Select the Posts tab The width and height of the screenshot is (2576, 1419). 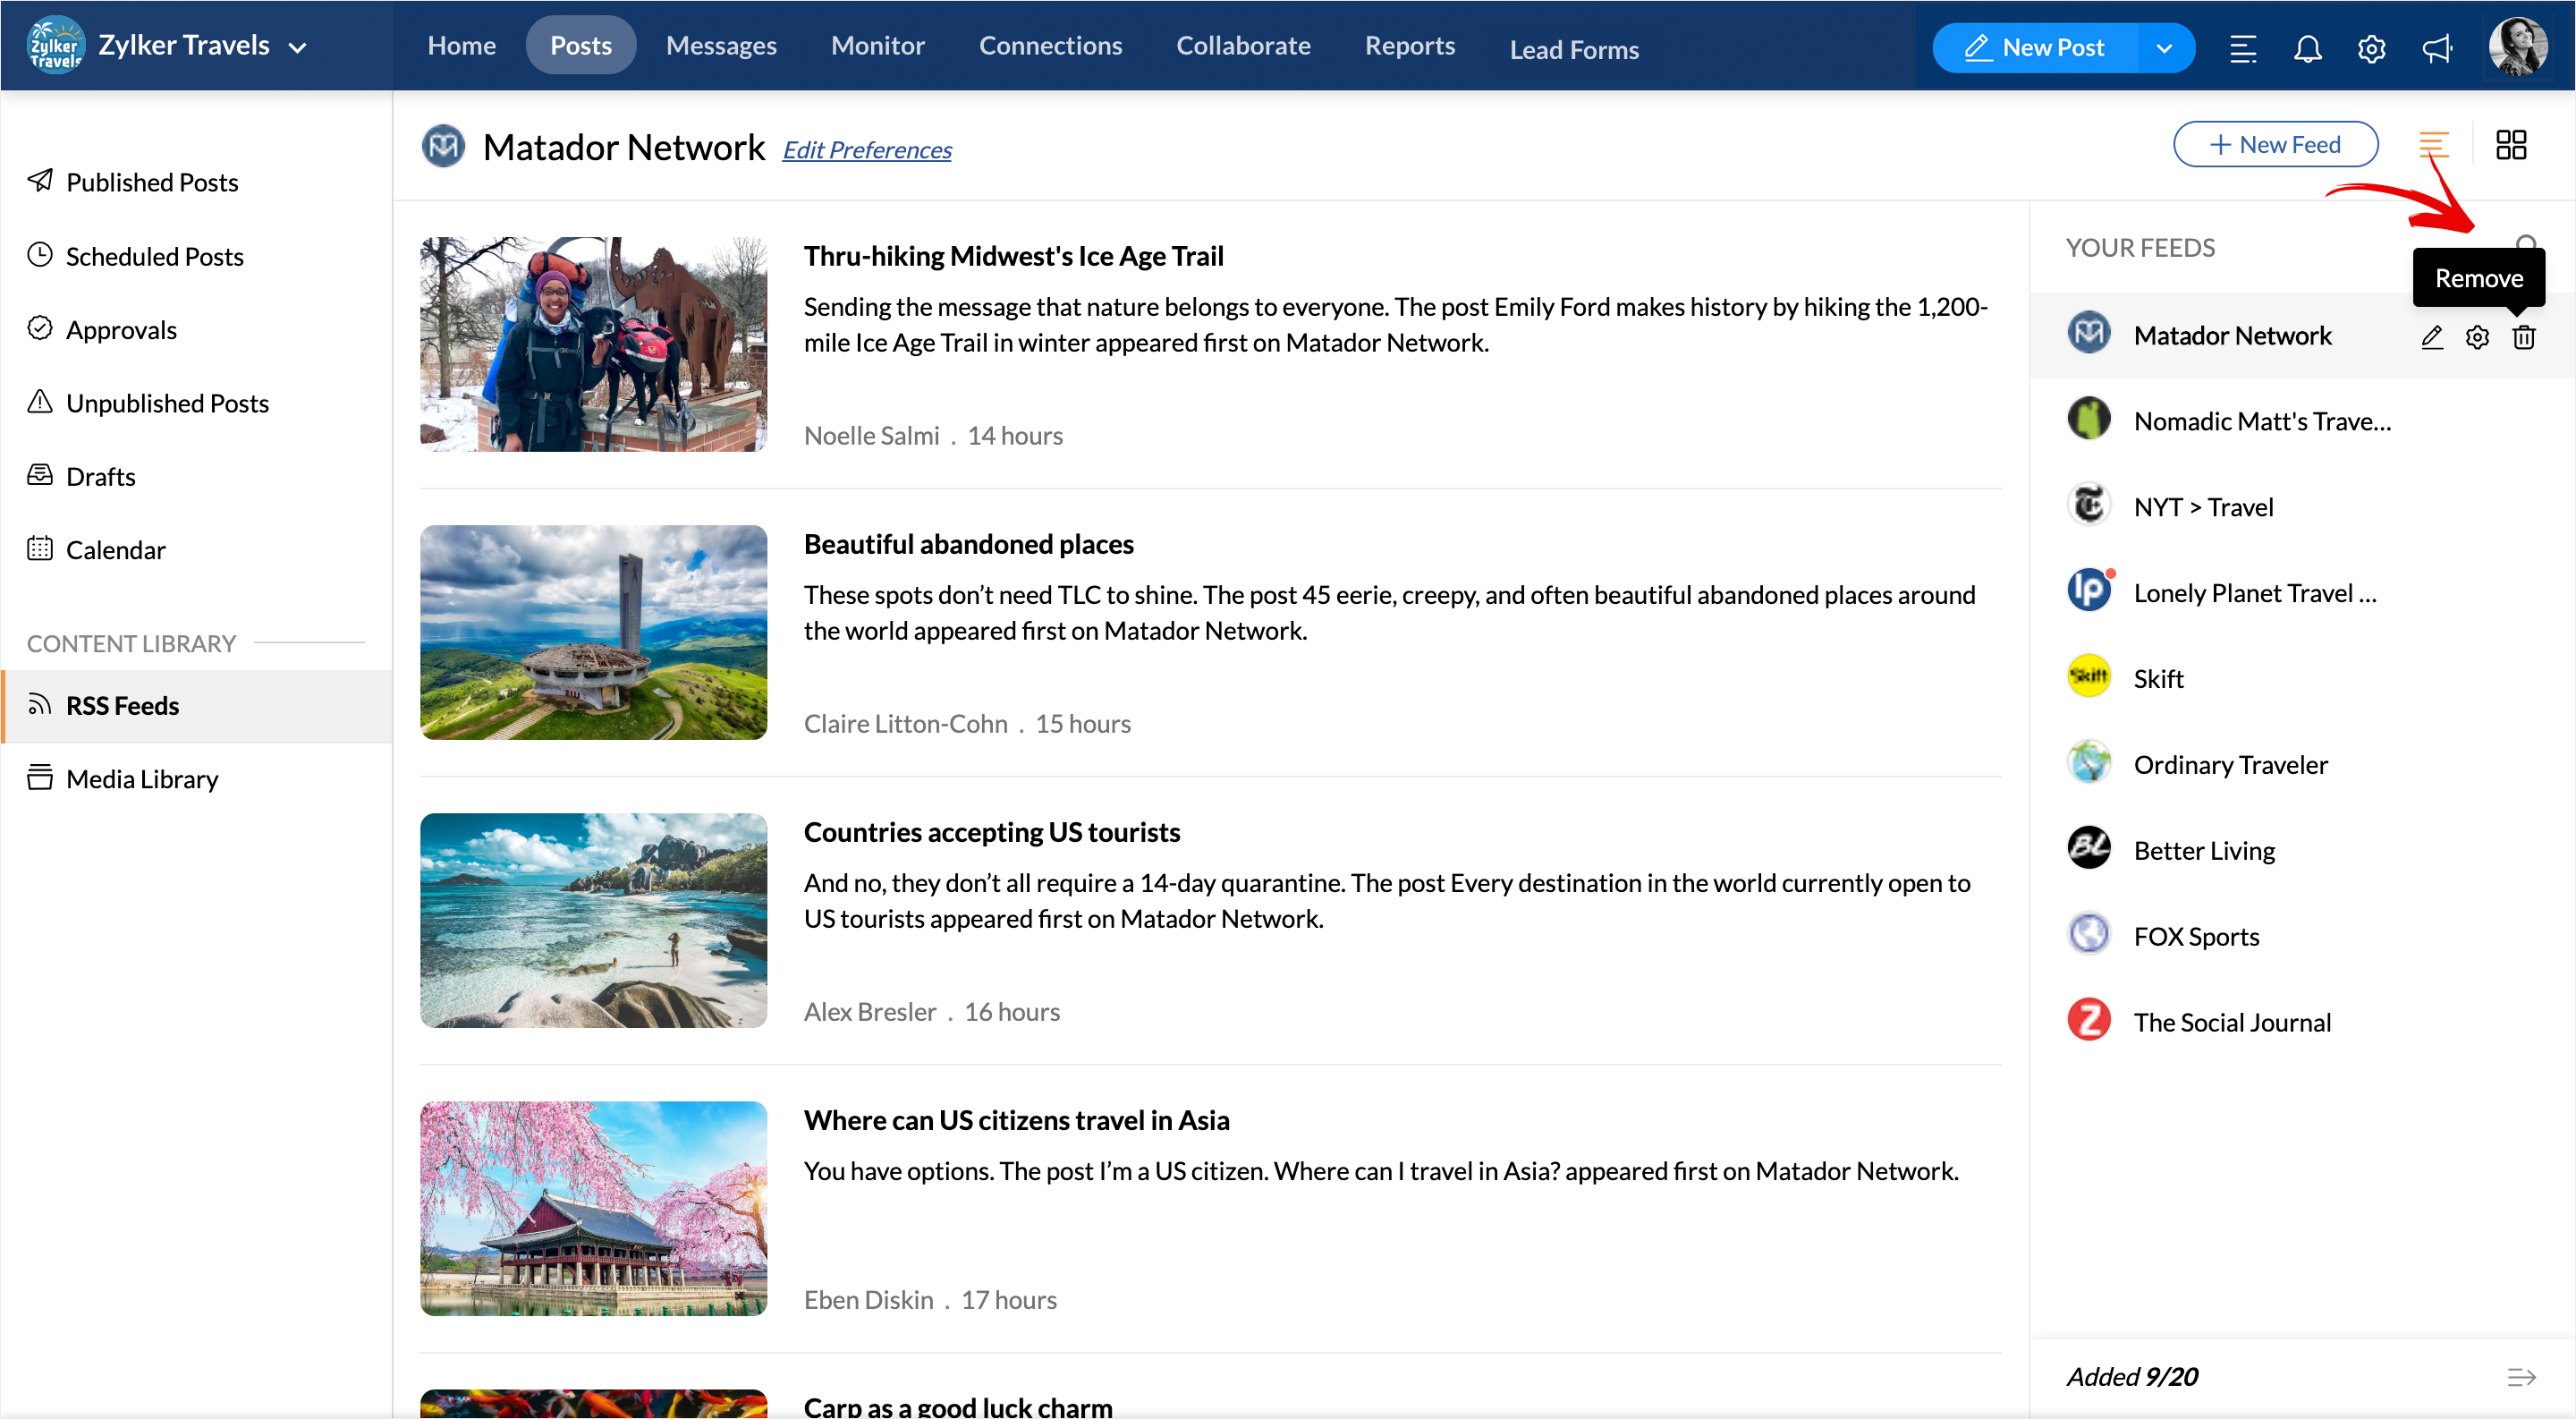580,45
